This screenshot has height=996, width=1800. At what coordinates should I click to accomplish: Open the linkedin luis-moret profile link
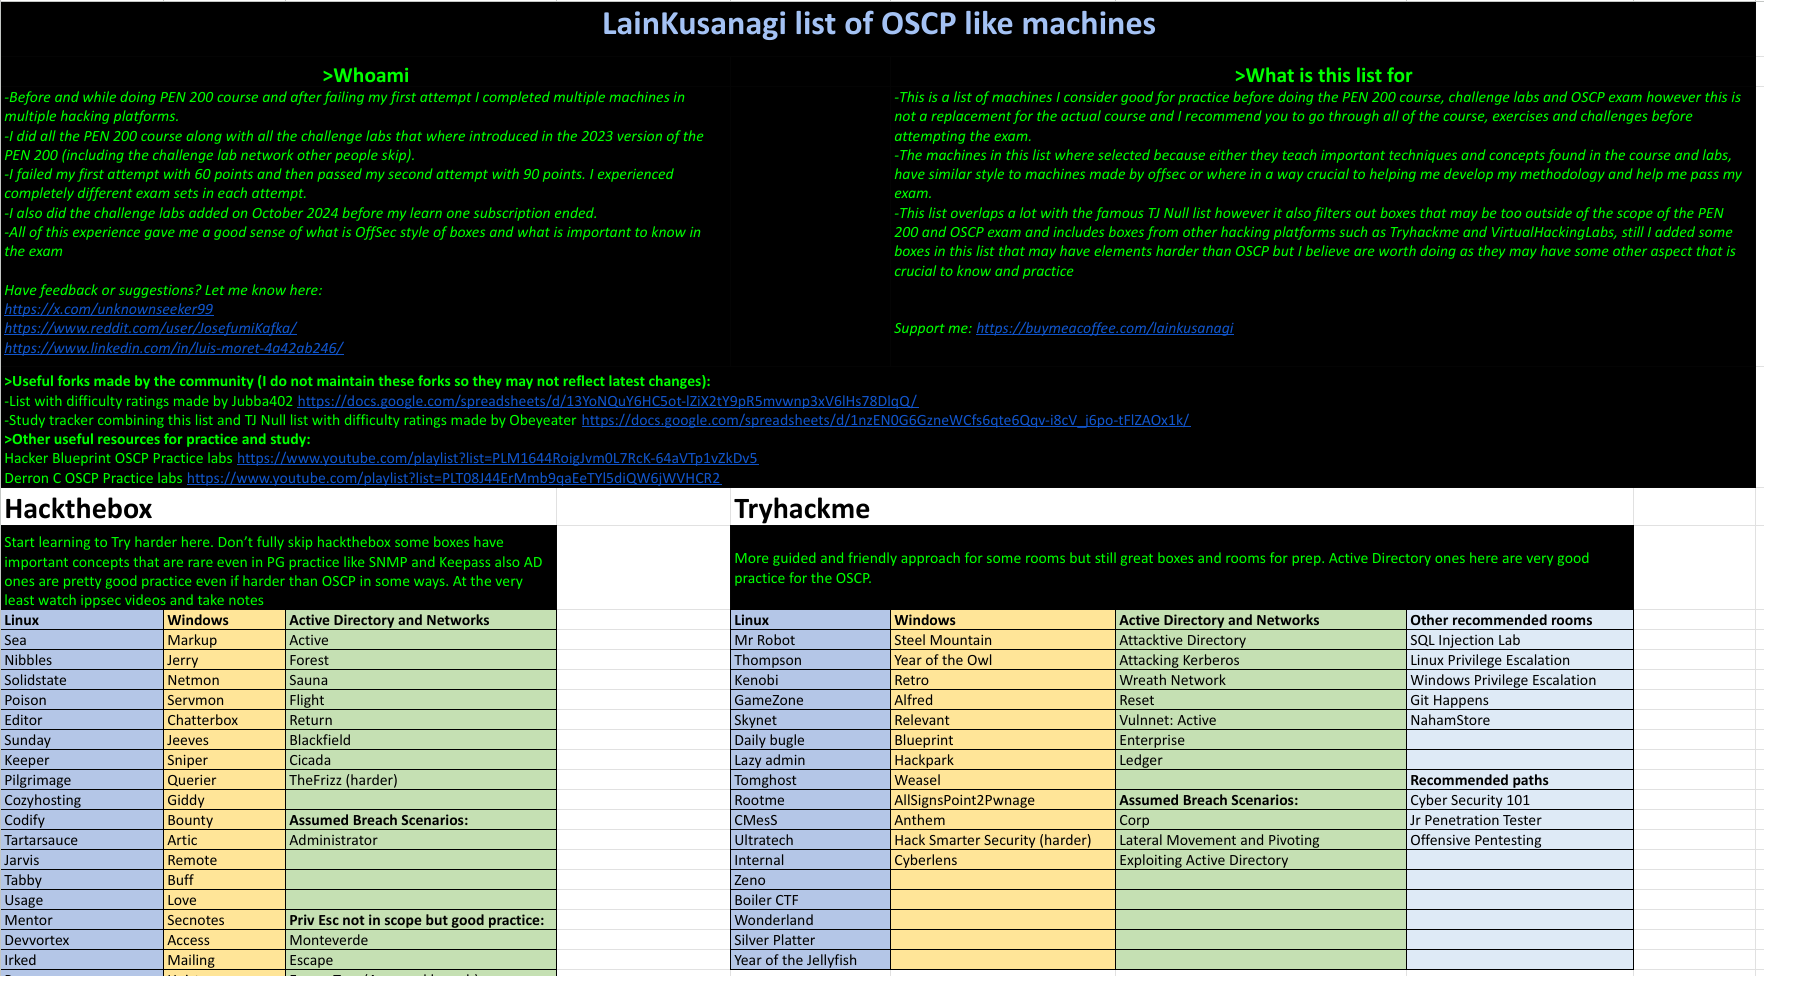pos(174,348)
